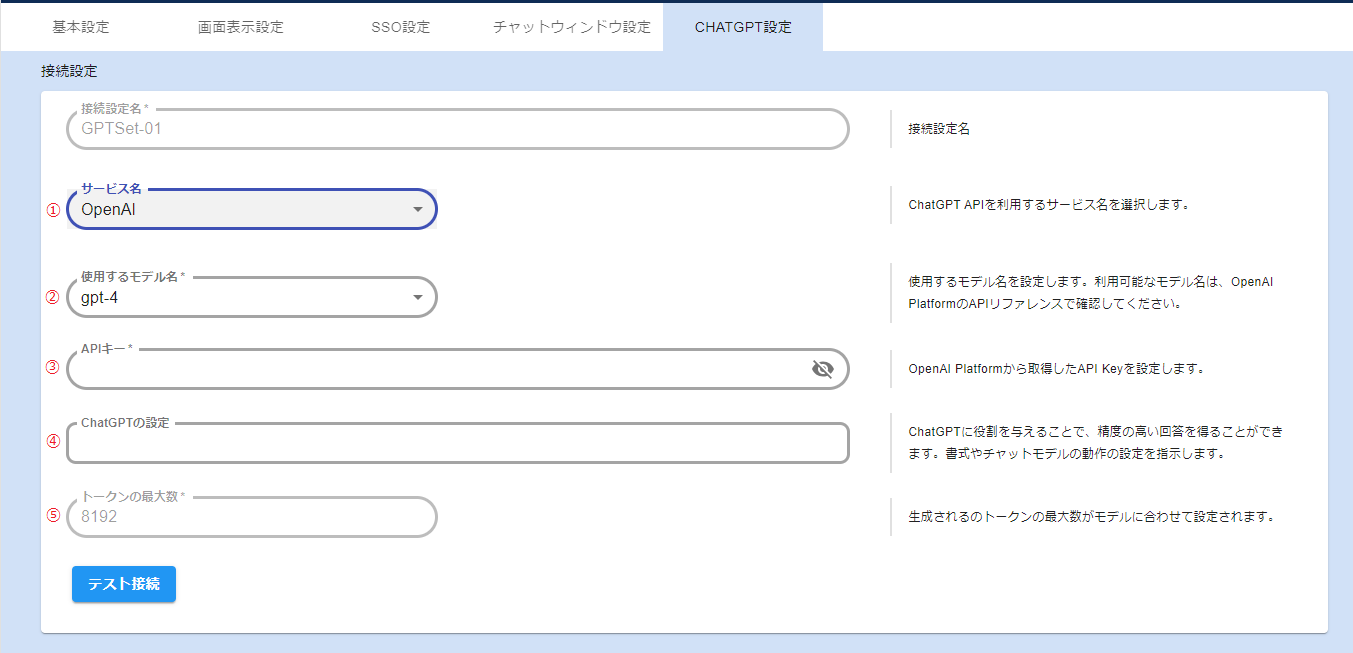Open the サービス名 dropdown showing OpenAI
This screenshot has width=1353, height=653.
tap(252, 210)
